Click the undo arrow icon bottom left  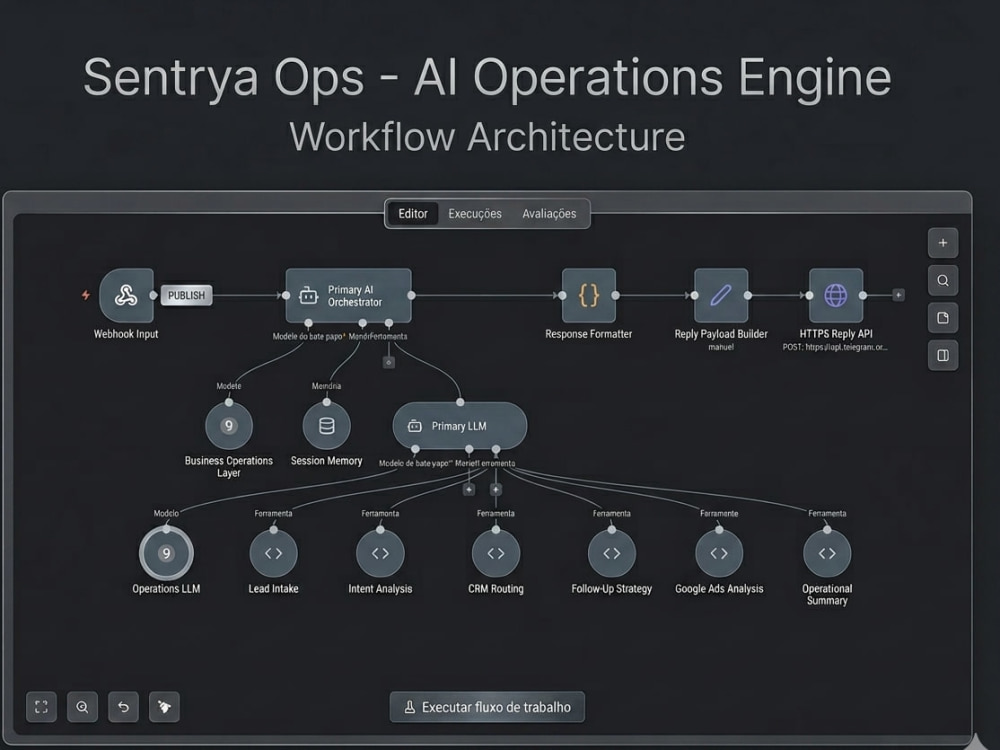[x=123, y=707]
